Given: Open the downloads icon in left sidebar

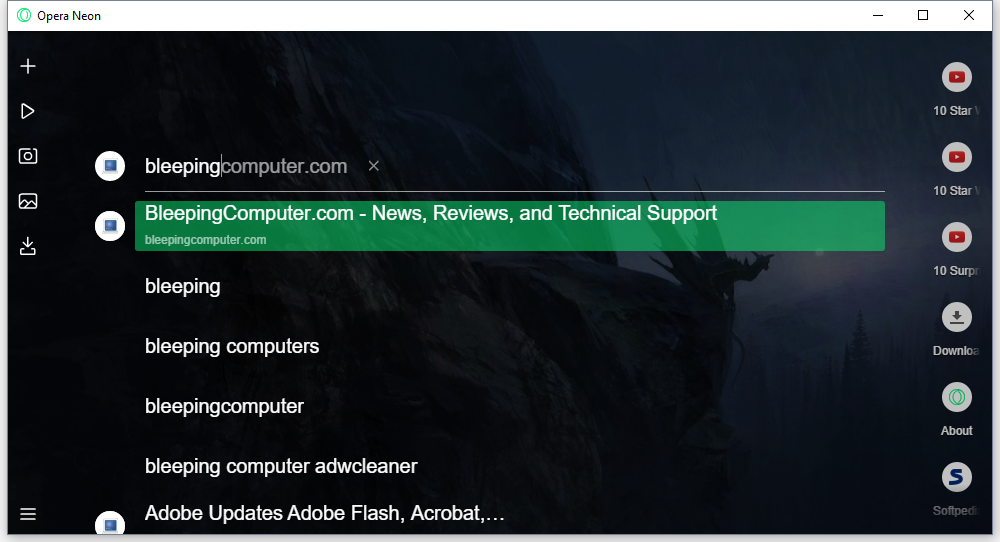Looking at the screenshot, I should click(28, 246).
